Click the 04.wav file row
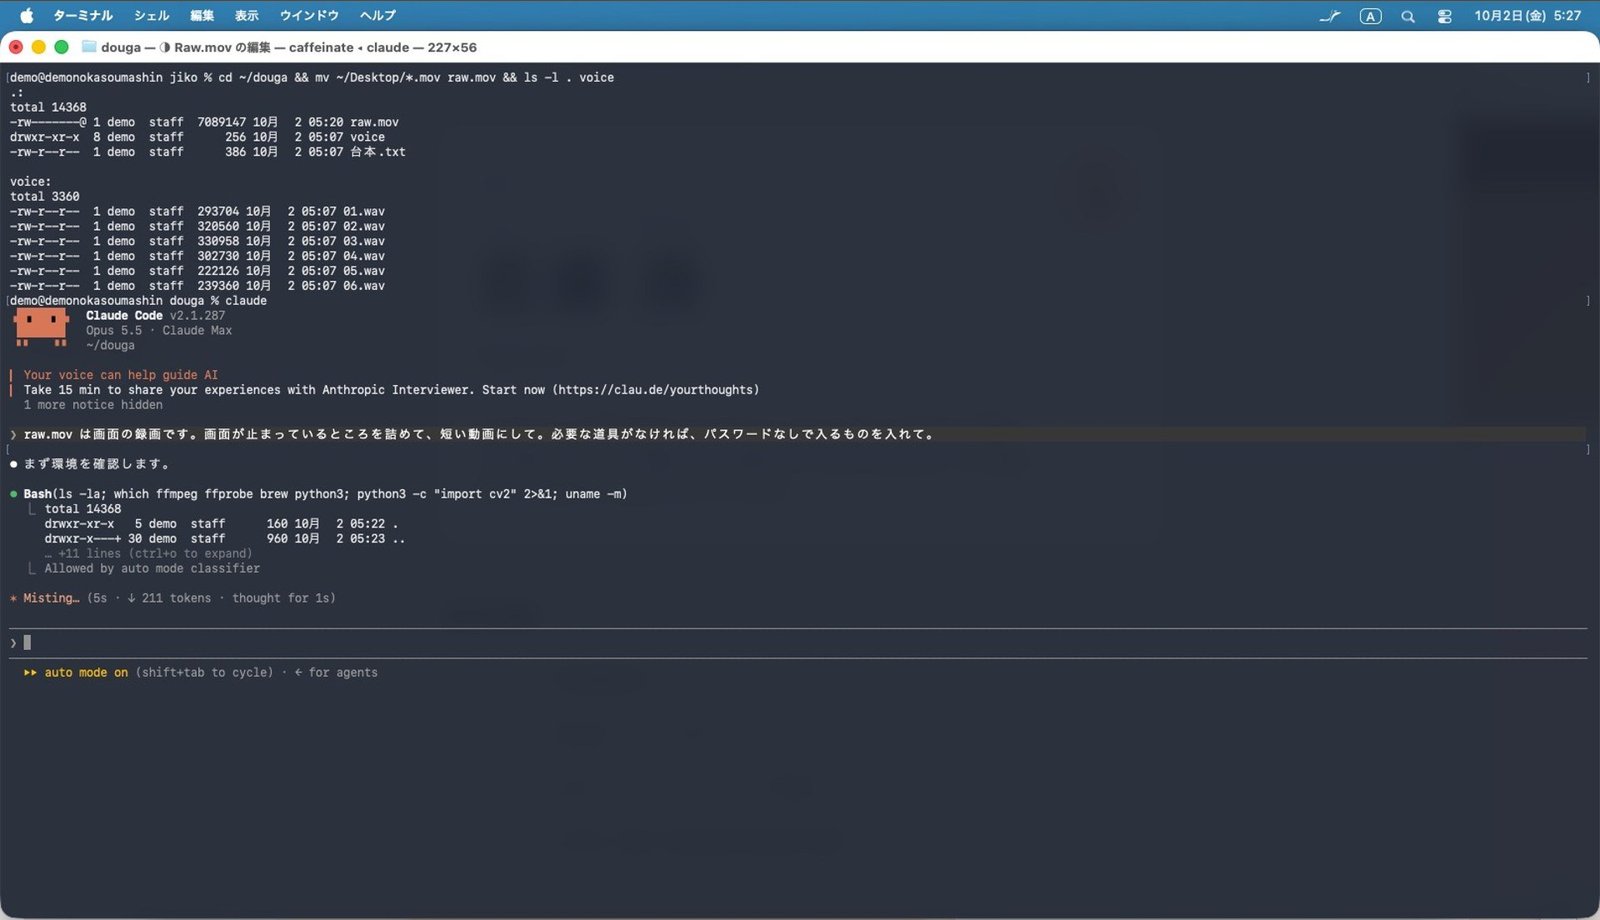The height and width of the screenshot is (920, 1600). pyautogui.click(x=198, y=256)
